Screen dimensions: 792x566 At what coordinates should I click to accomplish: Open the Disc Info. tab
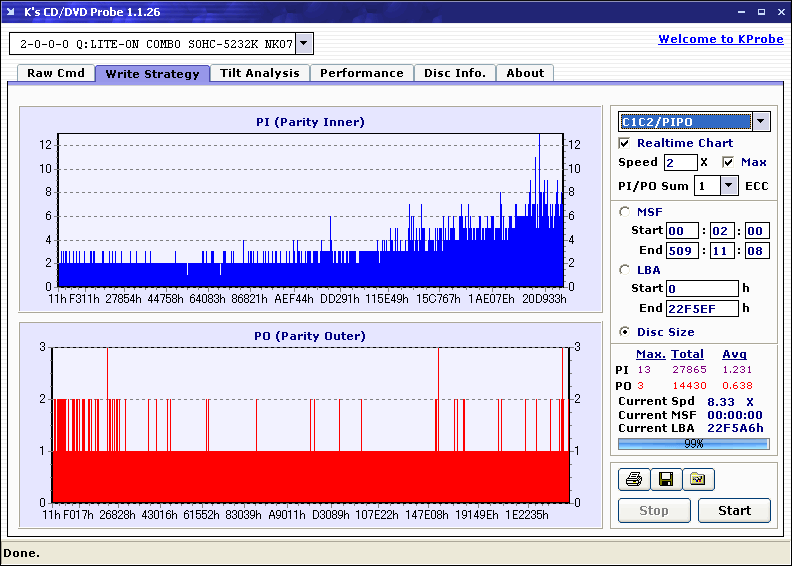tap(454, 73)
